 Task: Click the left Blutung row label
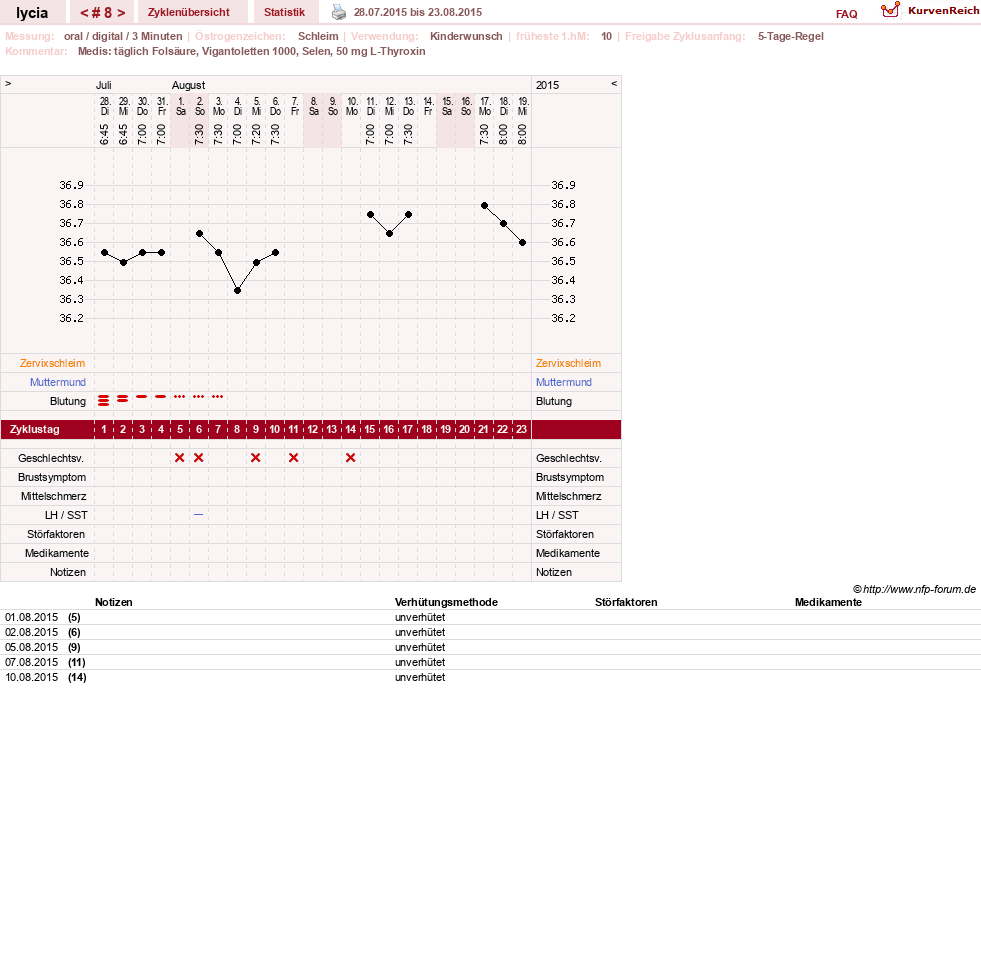68,401
